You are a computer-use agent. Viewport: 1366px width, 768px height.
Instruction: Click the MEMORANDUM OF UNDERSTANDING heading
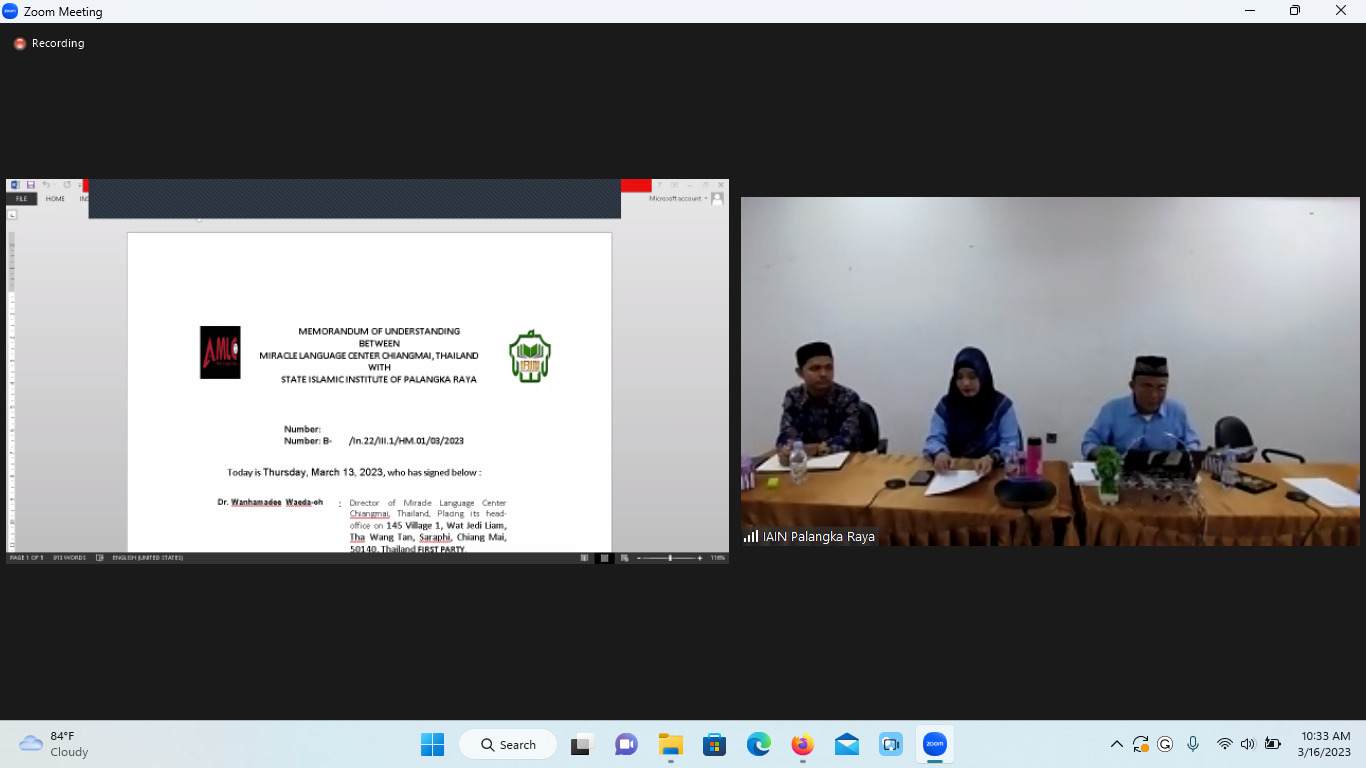point(379,331)
